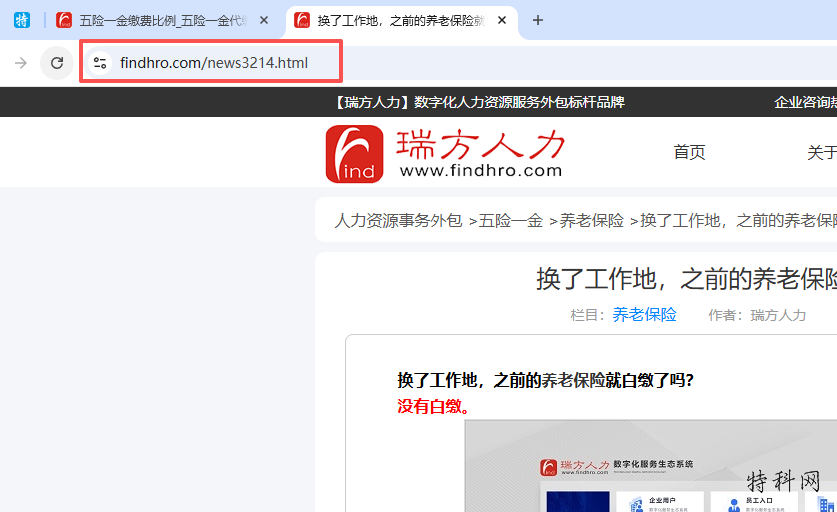
Task: Click the 企业用户 card in article image
Action: pyautogui.click(x=660, y=503)
